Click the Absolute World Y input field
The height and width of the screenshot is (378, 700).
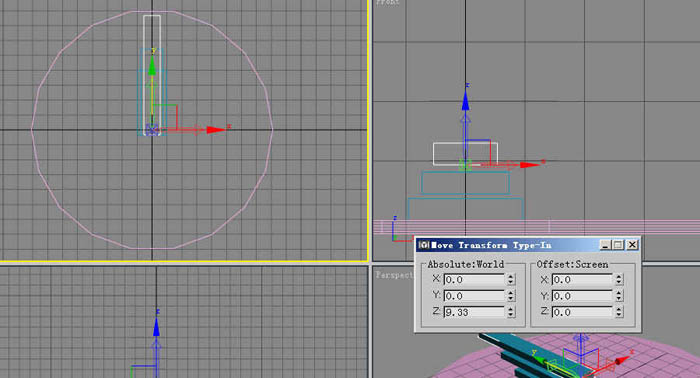click(474, 296)
